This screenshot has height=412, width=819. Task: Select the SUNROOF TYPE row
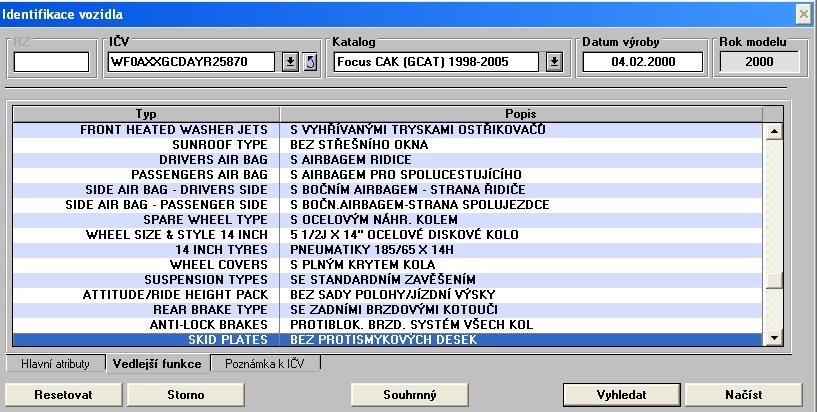(220, 145)
